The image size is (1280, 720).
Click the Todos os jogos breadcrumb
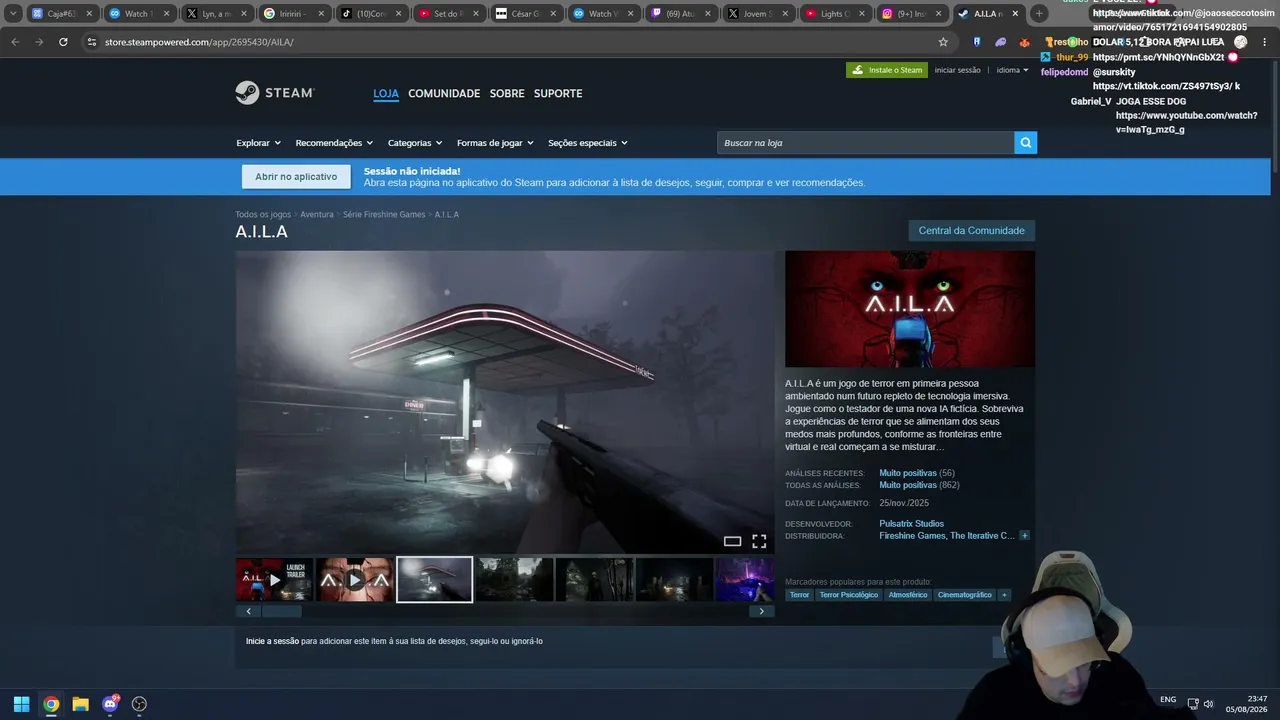[x=263, y=215]
